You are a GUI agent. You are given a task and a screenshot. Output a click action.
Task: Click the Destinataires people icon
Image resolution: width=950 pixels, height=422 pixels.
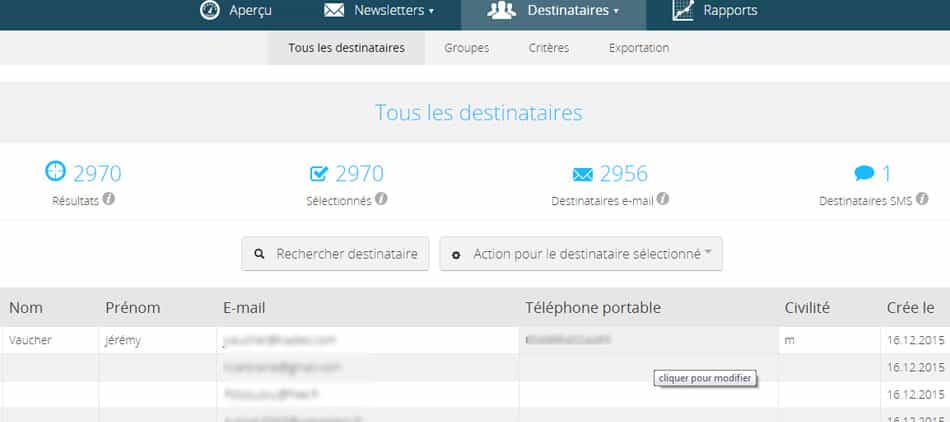coord(502,10)
